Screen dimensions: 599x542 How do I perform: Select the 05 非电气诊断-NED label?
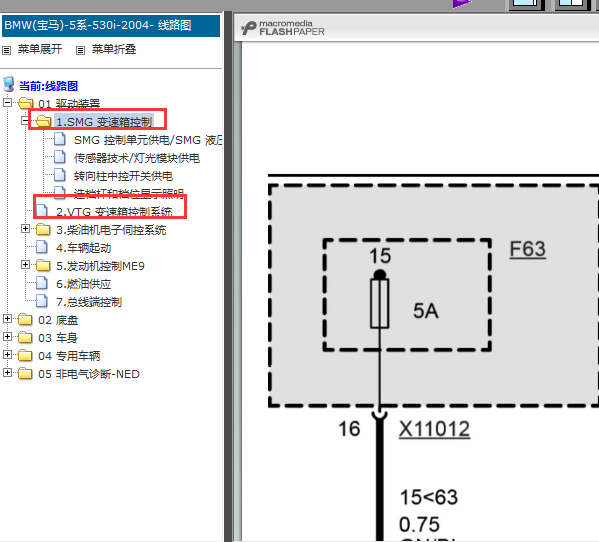tap(89, 374)
